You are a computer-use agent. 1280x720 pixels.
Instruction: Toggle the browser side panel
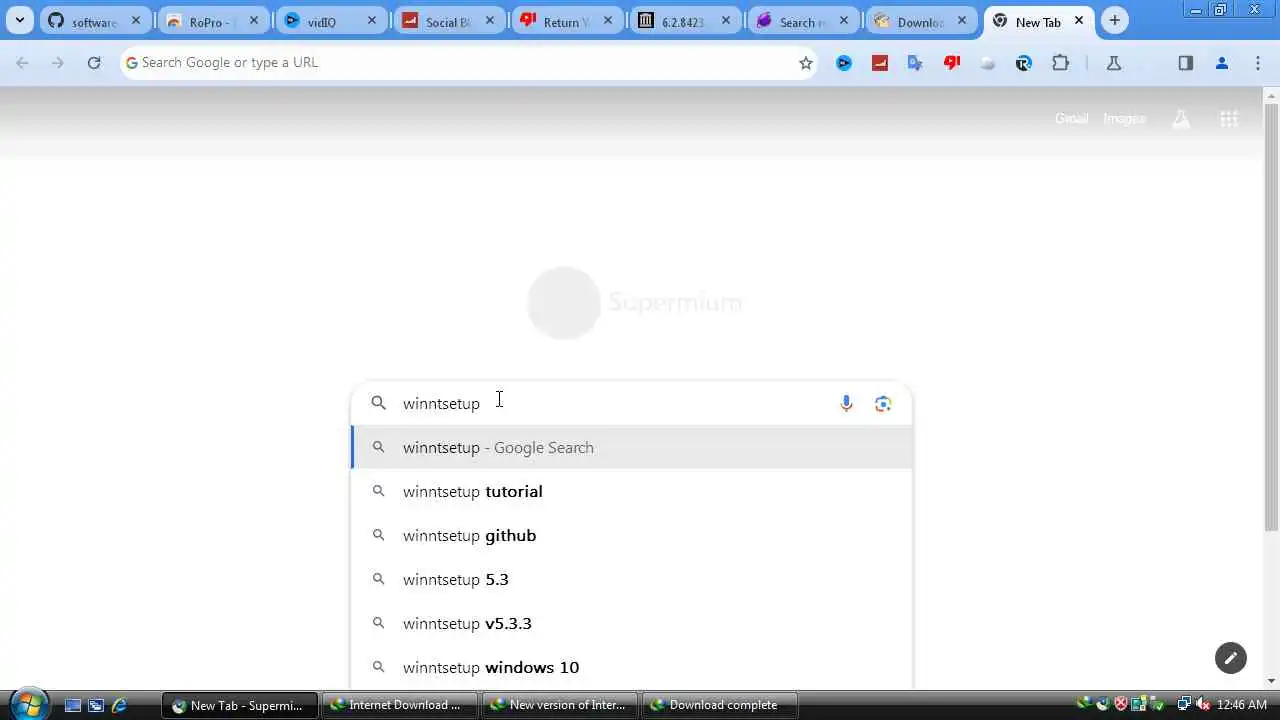pos(1186,63)
